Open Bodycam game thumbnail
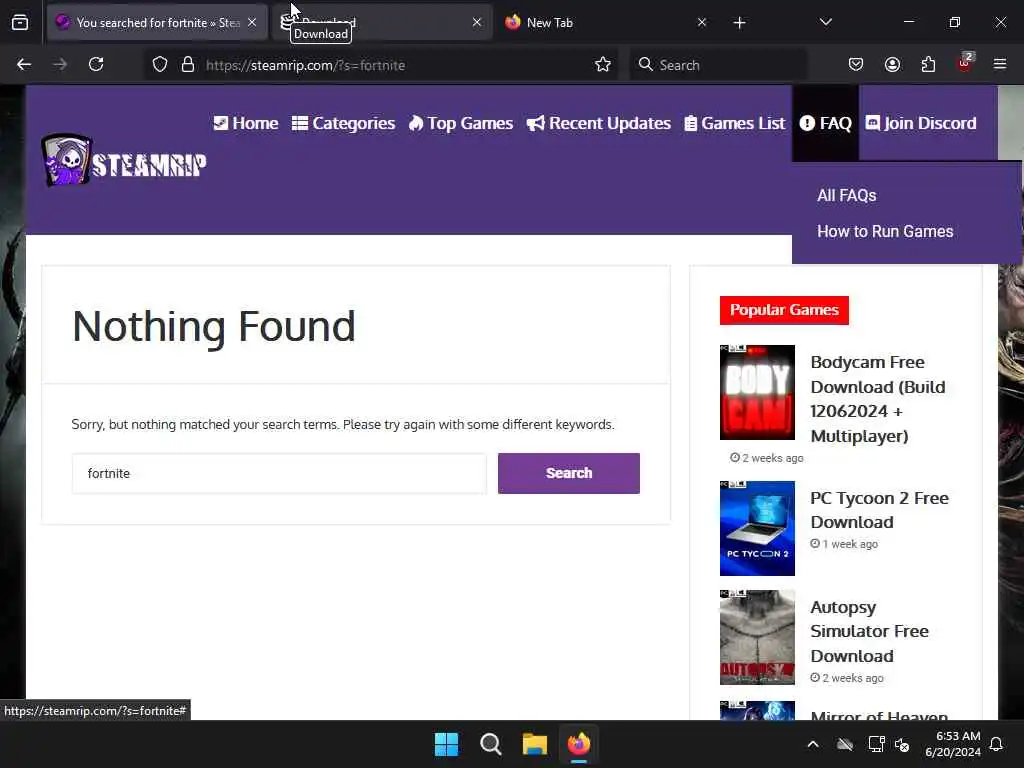Viewport: 1024px width, 768px height. (x=757, y=392)
